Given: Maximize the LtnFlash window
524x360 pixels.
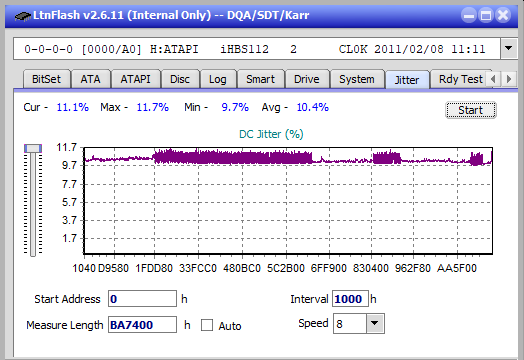Looking at the screenshot, I should point(486,15).
